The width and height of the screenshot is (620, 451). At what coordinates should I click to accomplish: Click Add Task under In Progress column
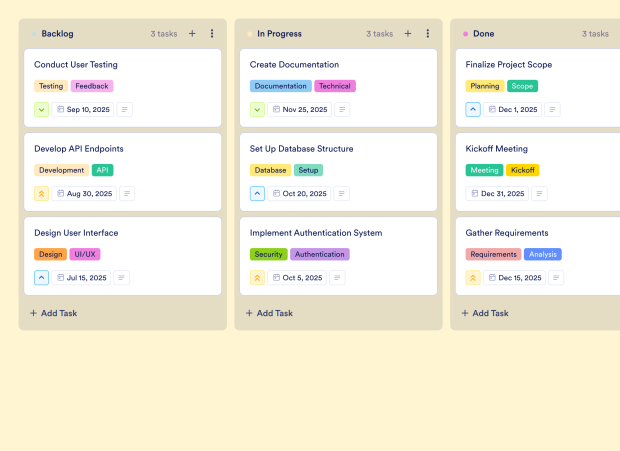269,313
